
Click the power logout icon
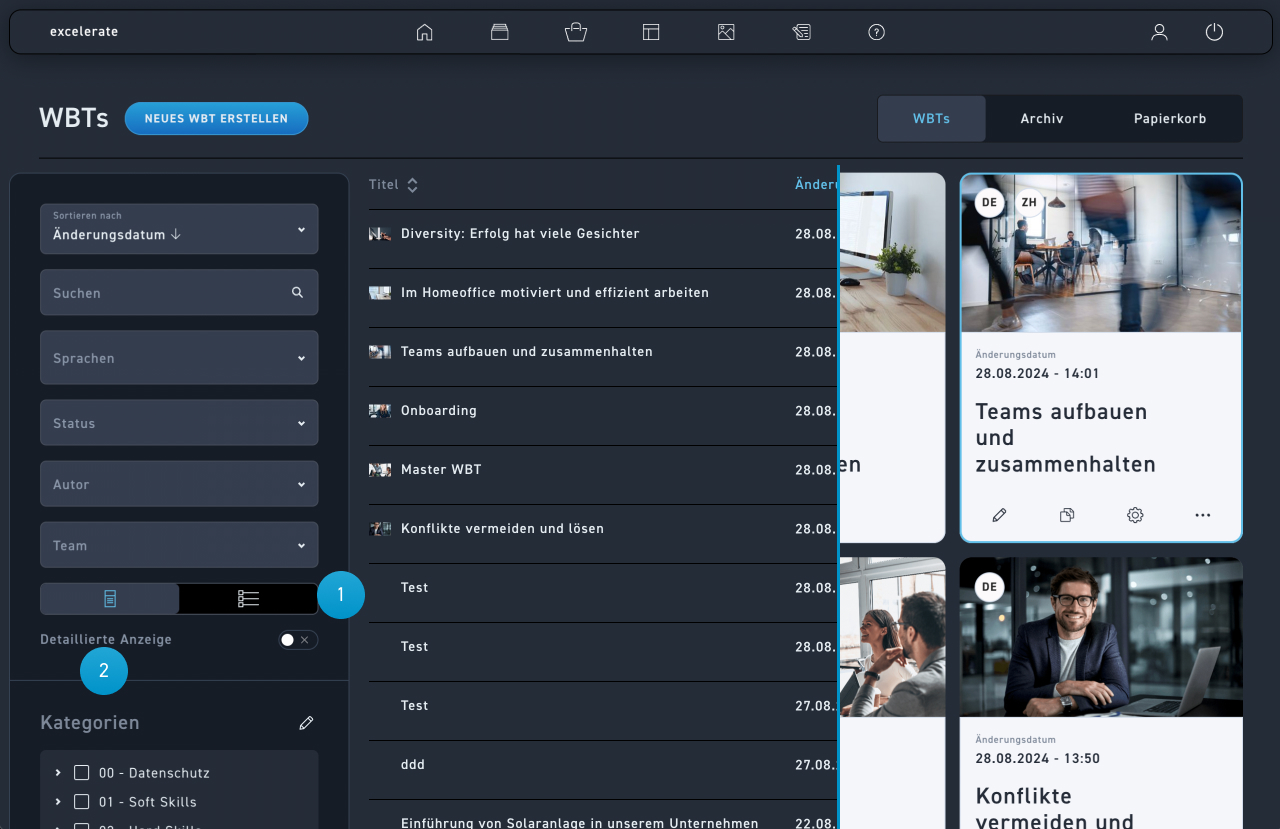(1214, 32)
